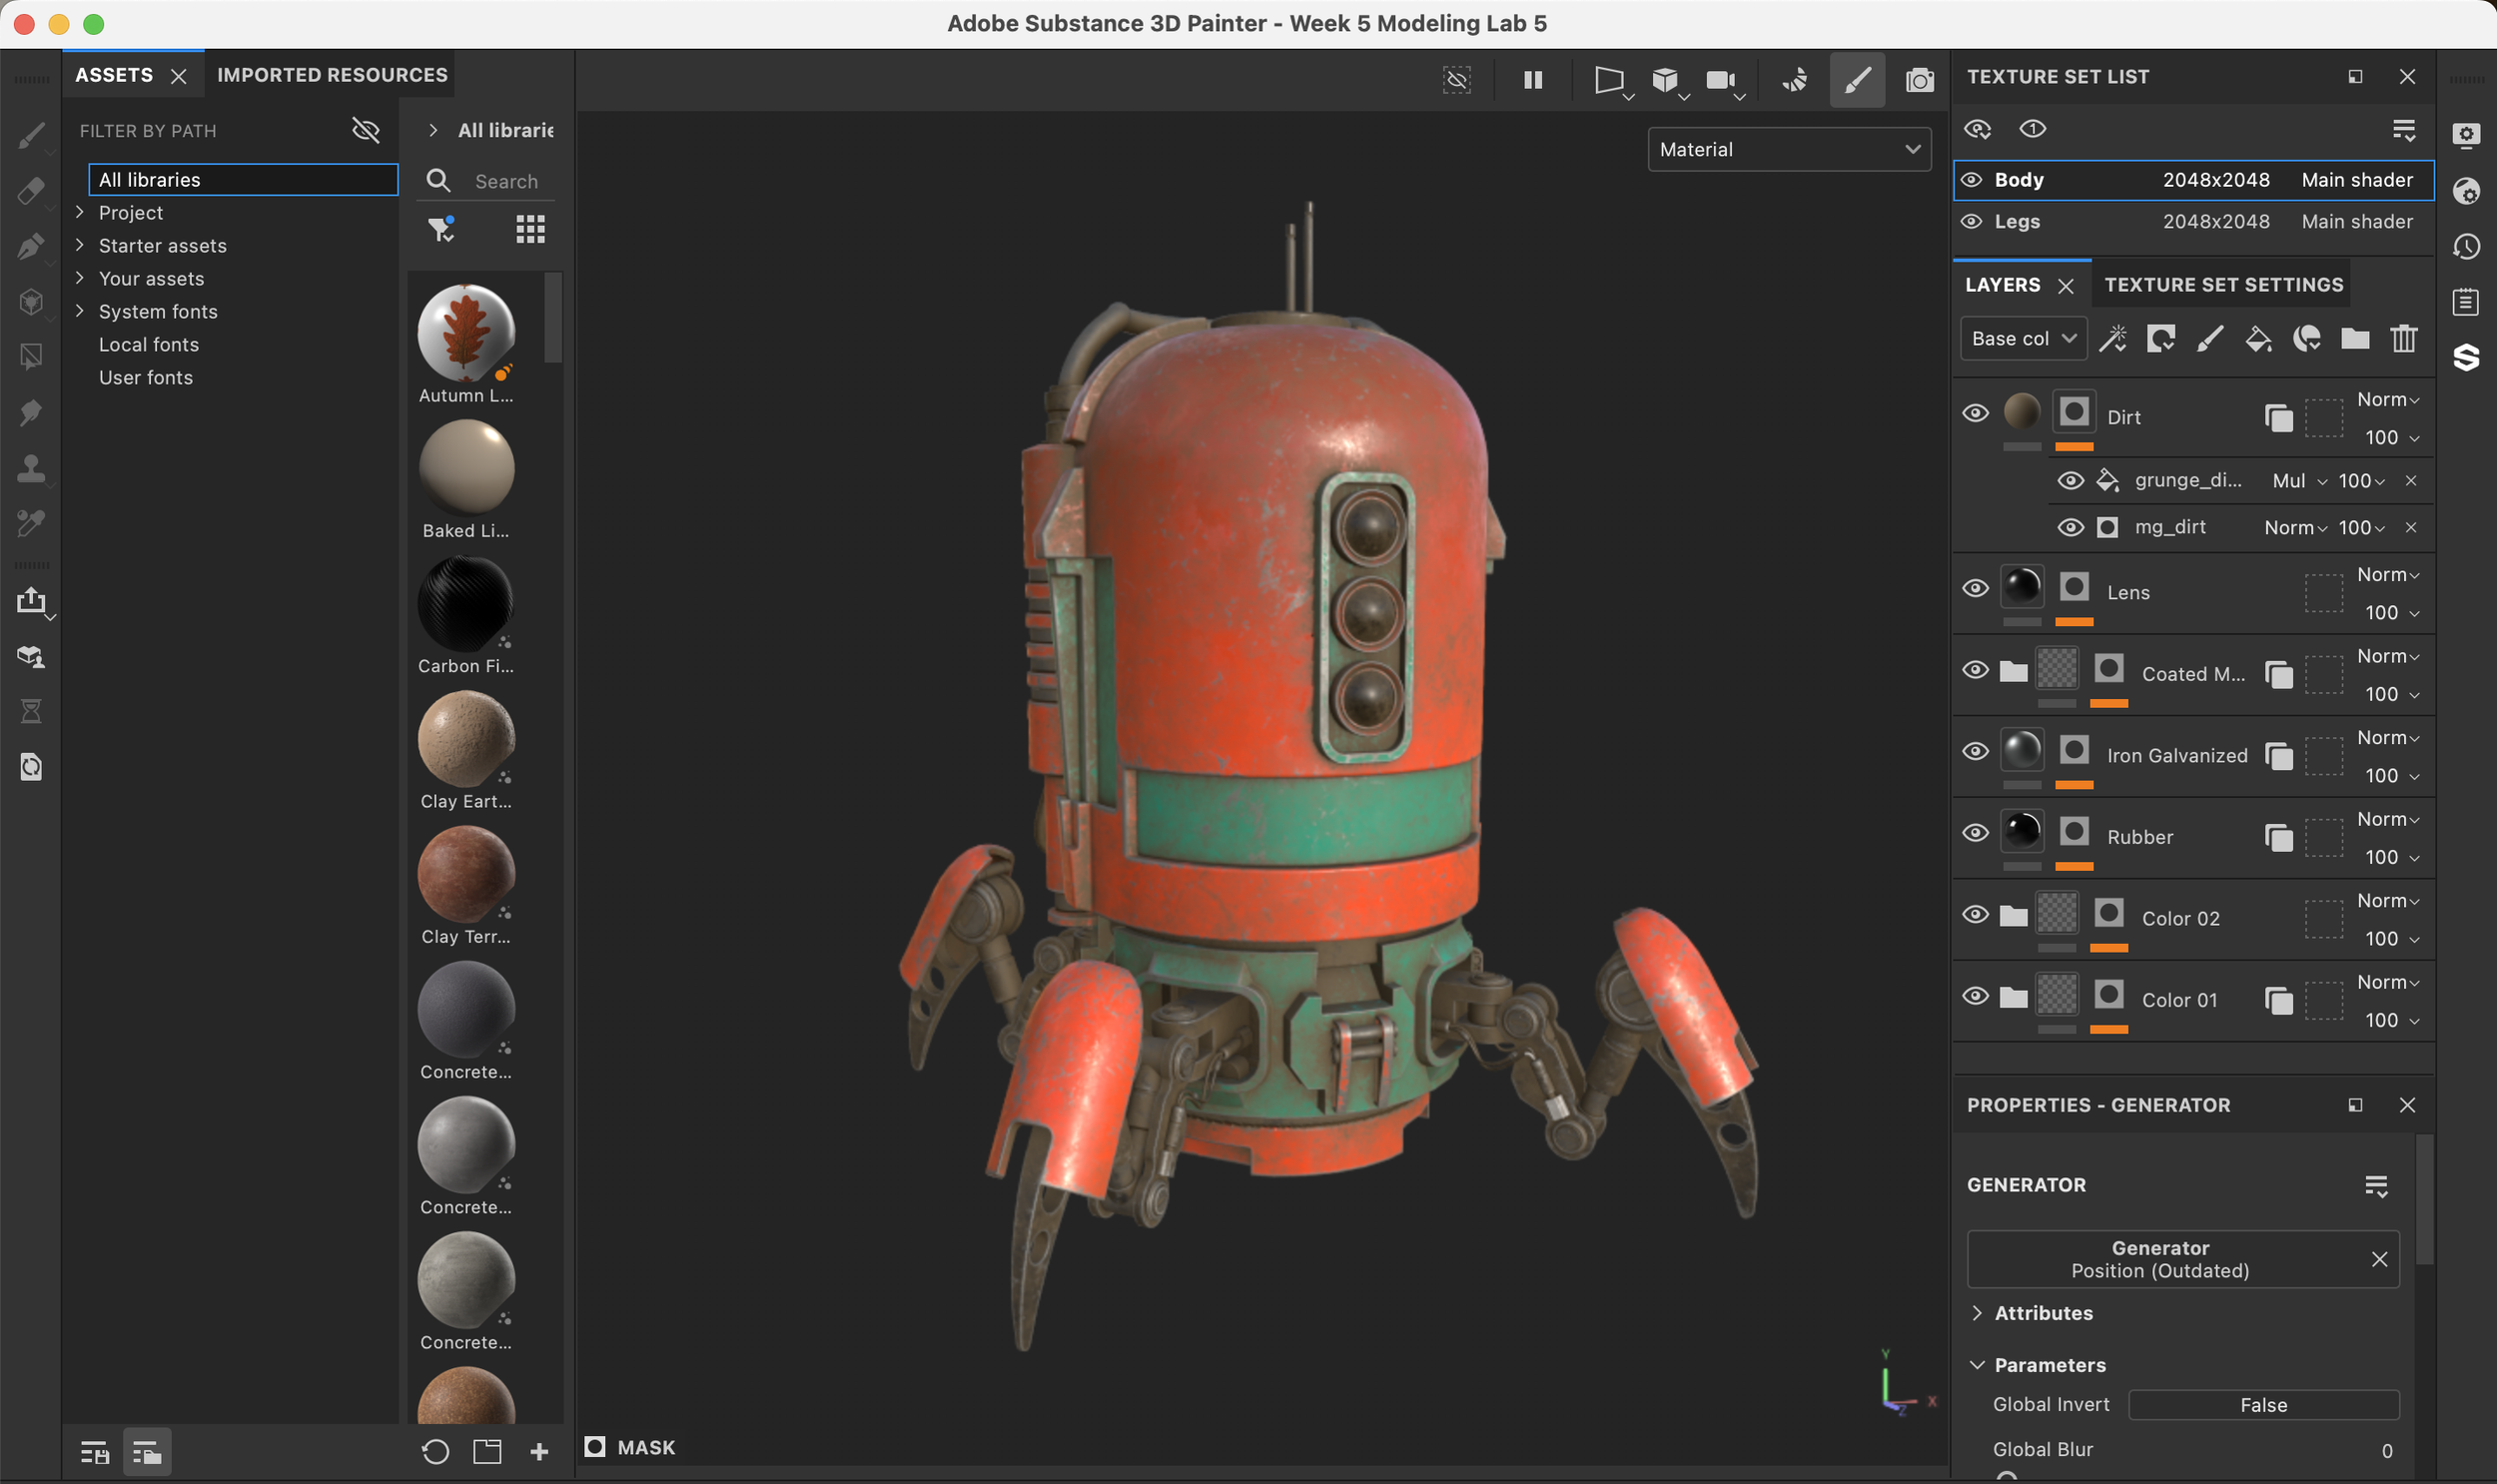2497x1484 pixels.
Task: Hide the Dirt layer
Action: tap(1977, 412)
